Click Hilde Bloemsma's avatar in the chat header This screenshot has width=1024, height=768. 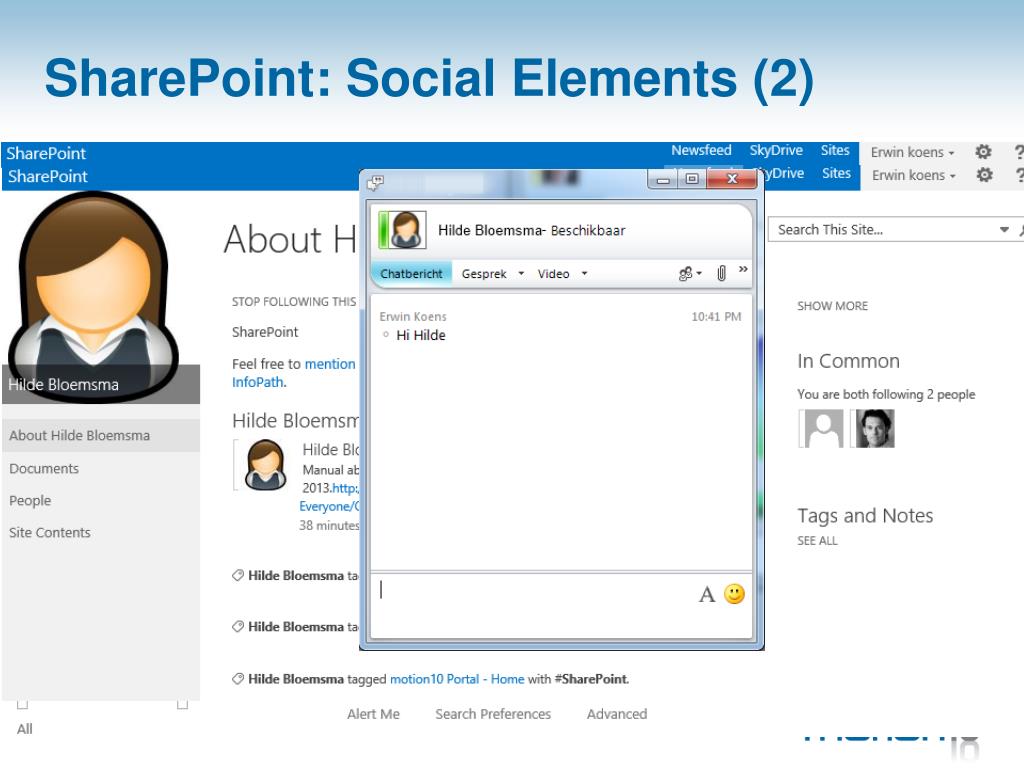[x=406, y=230]
